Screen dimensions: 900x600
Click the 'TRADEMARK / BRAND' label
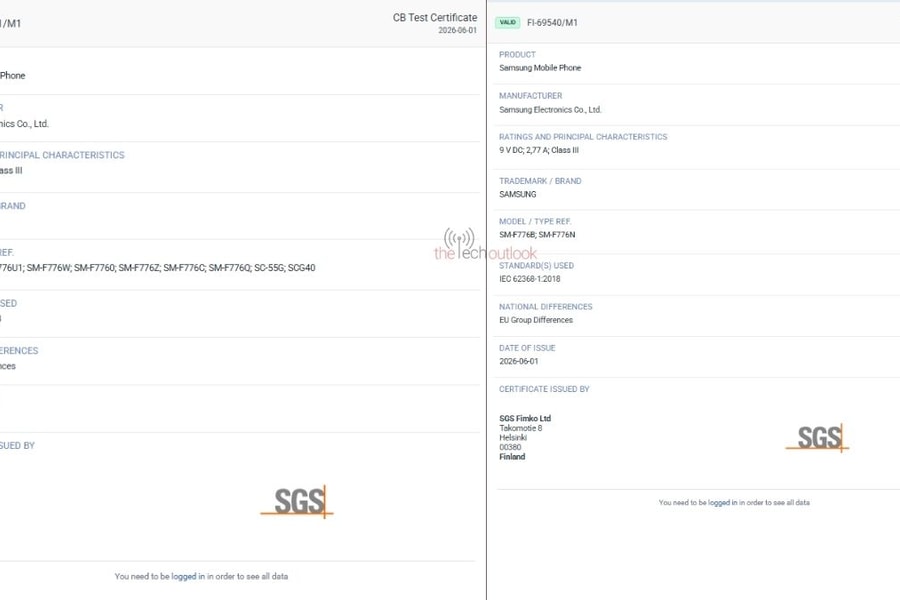click(x=540, y=181)
